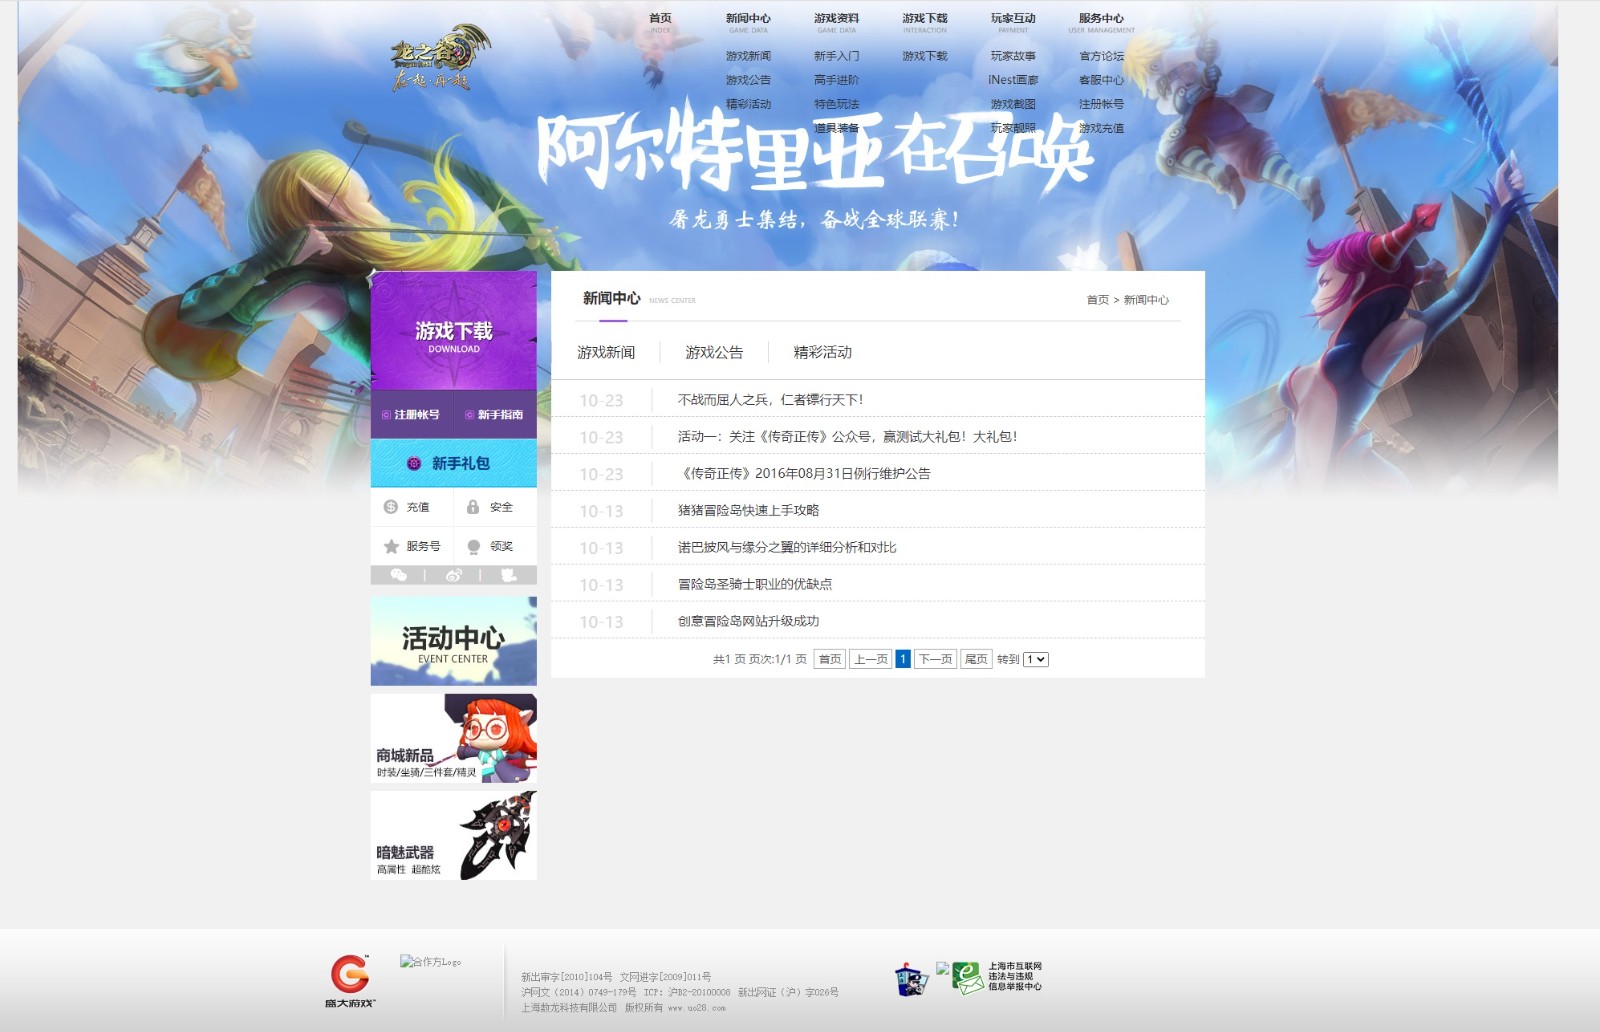This screenshot has height=1032, width=1600.
Task: Select page 1 in pagination
Action: tap(903, 659)
